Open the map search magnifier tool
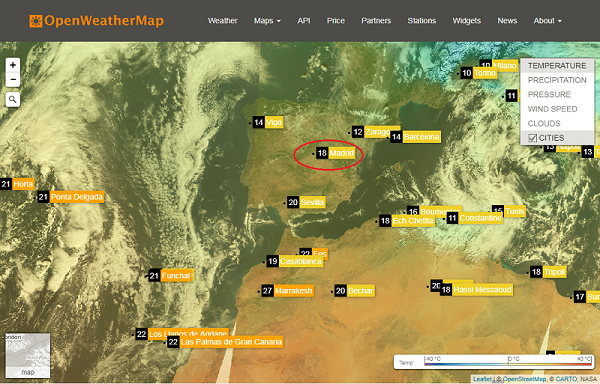This screenshot has width=600, height=384. tap(13, 99)
